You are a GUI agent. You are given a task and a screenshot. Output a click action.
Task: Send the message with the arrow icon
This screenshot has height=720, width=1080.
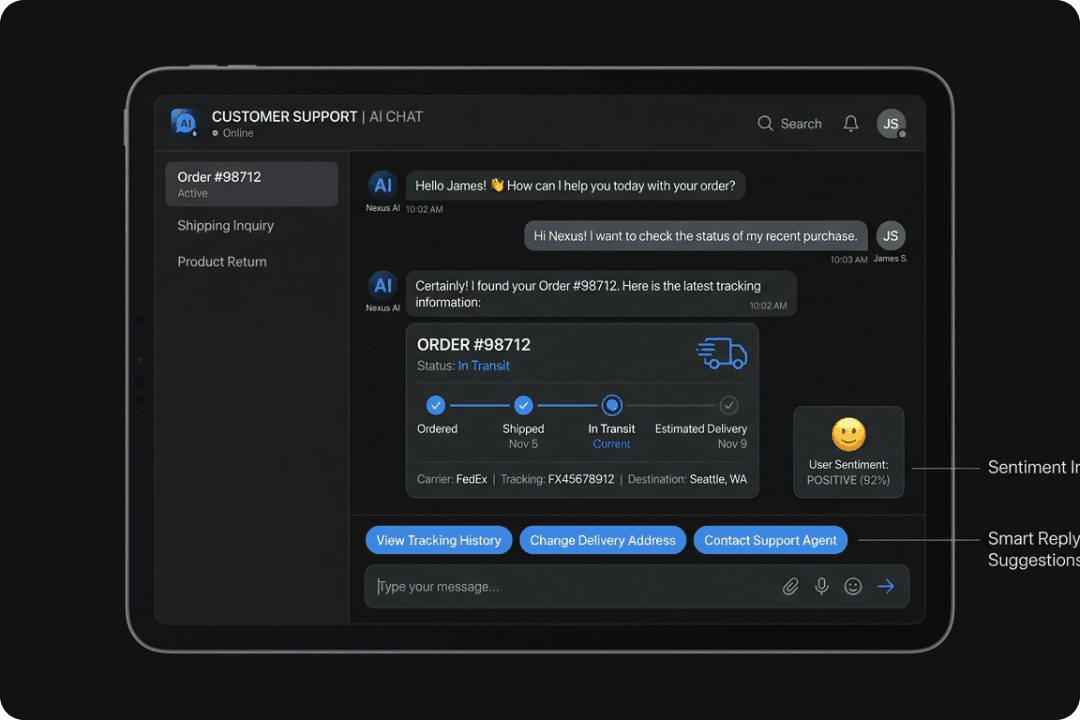pos(885,586)
